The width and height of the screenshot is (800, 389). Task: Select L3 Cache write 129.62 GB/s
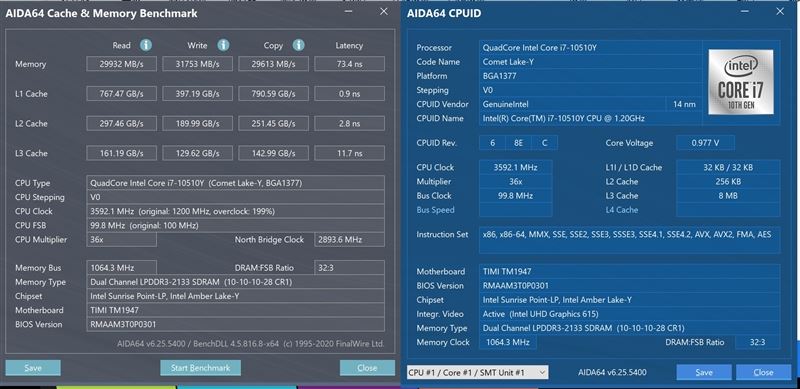197,153
